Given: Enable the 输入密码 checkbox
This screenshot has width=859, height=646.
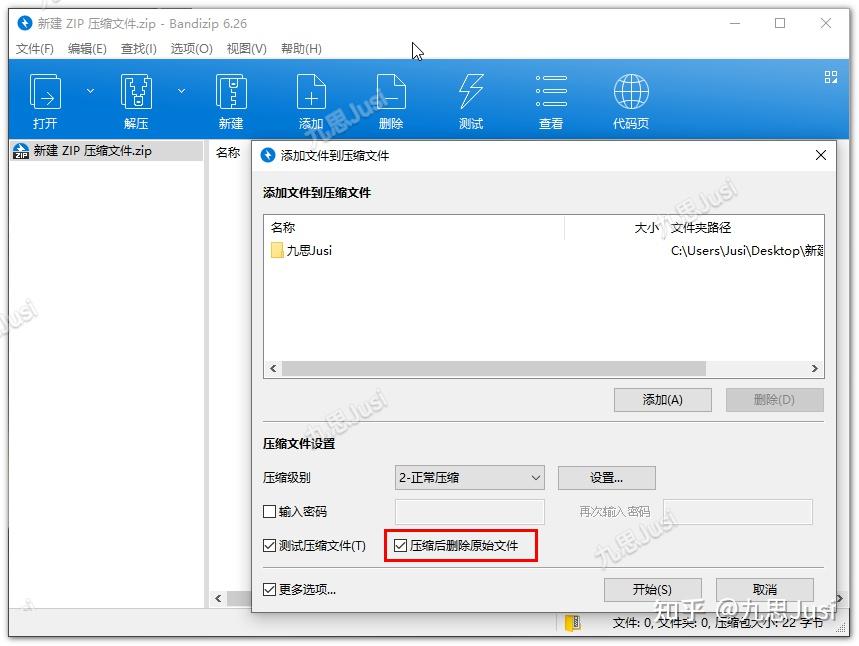Looking at the screenshot, I should (269, 511).
